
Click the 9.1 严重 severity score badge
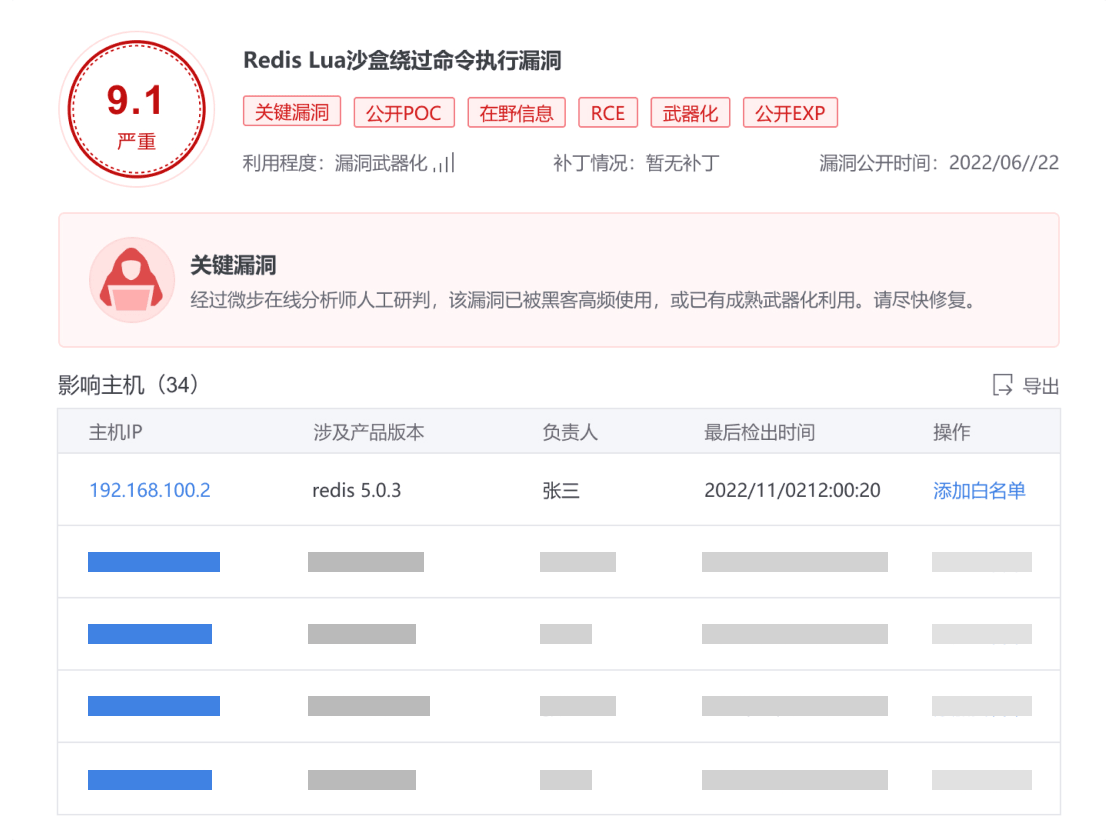[136, 109]
